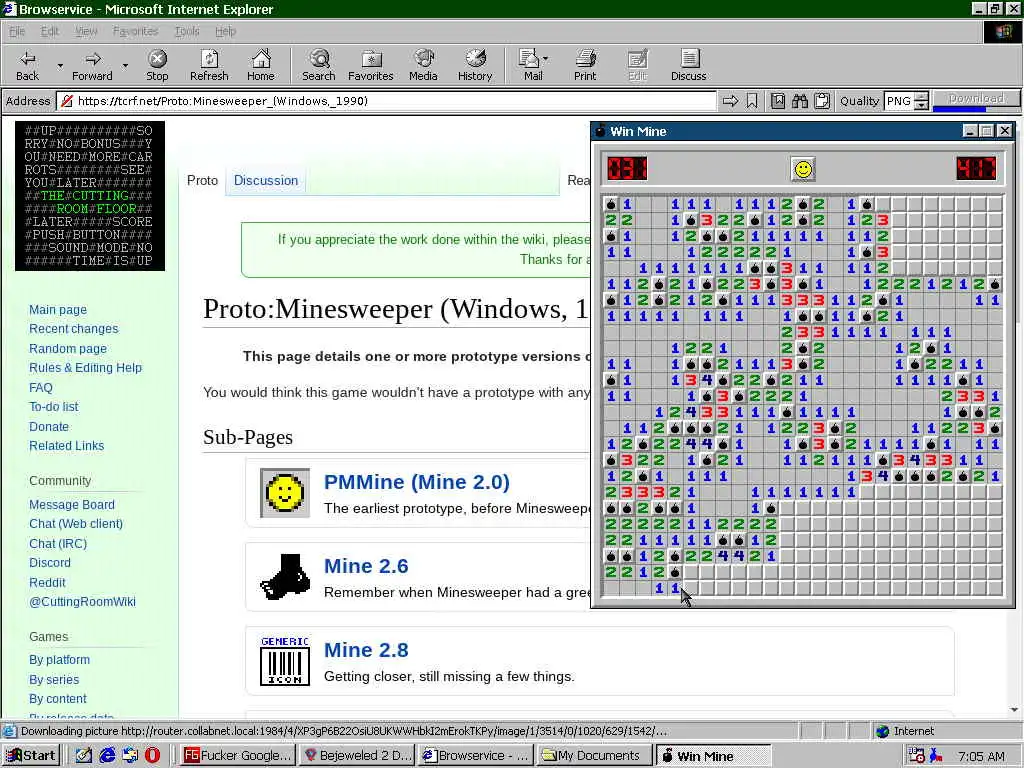This screenshot has height=768, width=1024.
Task: Open the By platform games link
Action: tap(59, 660)
